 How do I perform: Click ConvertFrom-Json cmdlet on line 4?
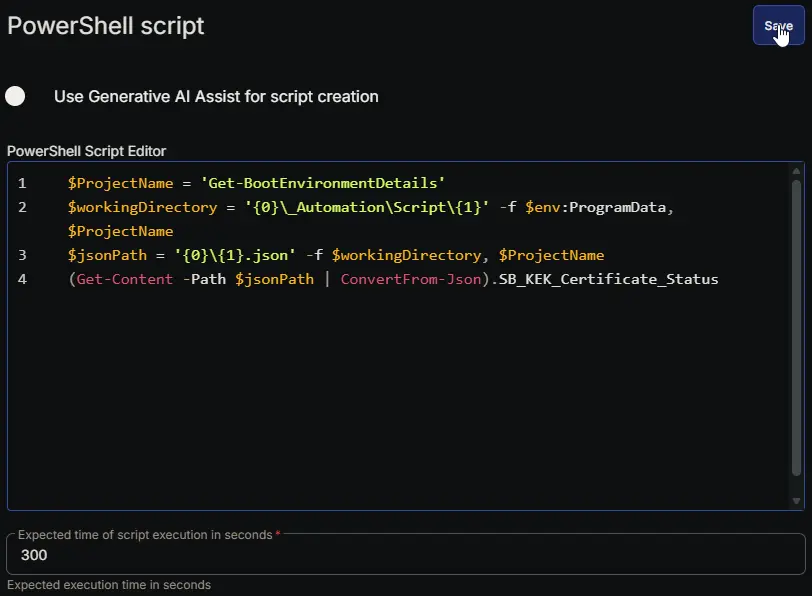(x=411, y=279)
